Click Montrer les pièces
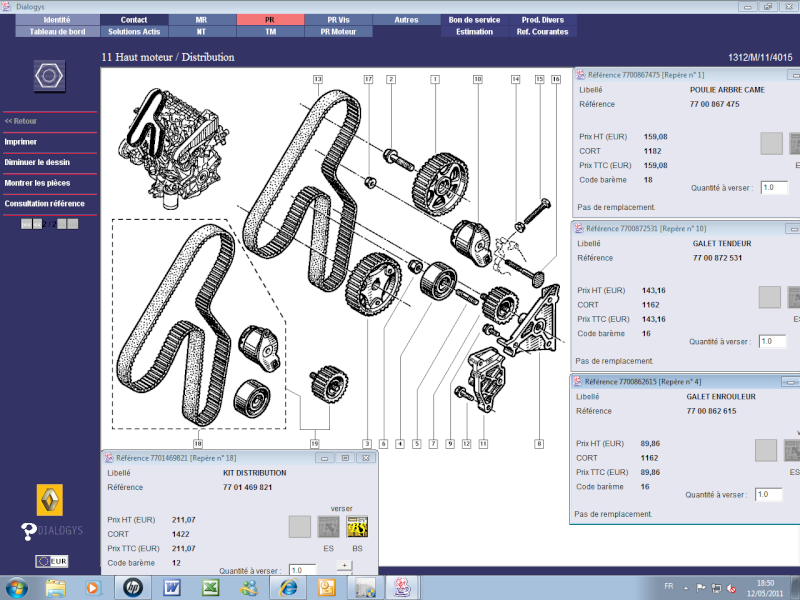Viewport: 800px width, 600px height. point(37,183)
